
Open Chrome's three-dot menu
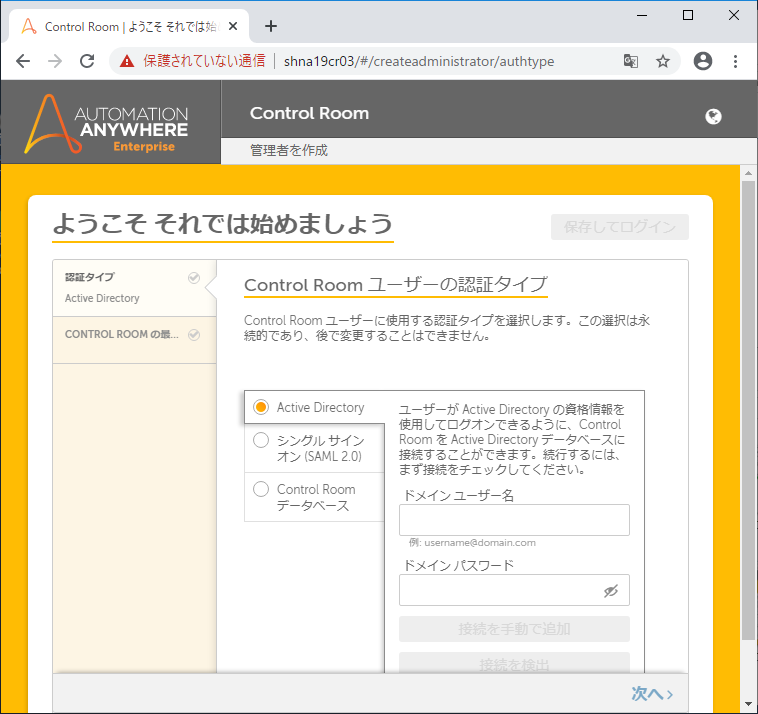[x=735, y=61]
